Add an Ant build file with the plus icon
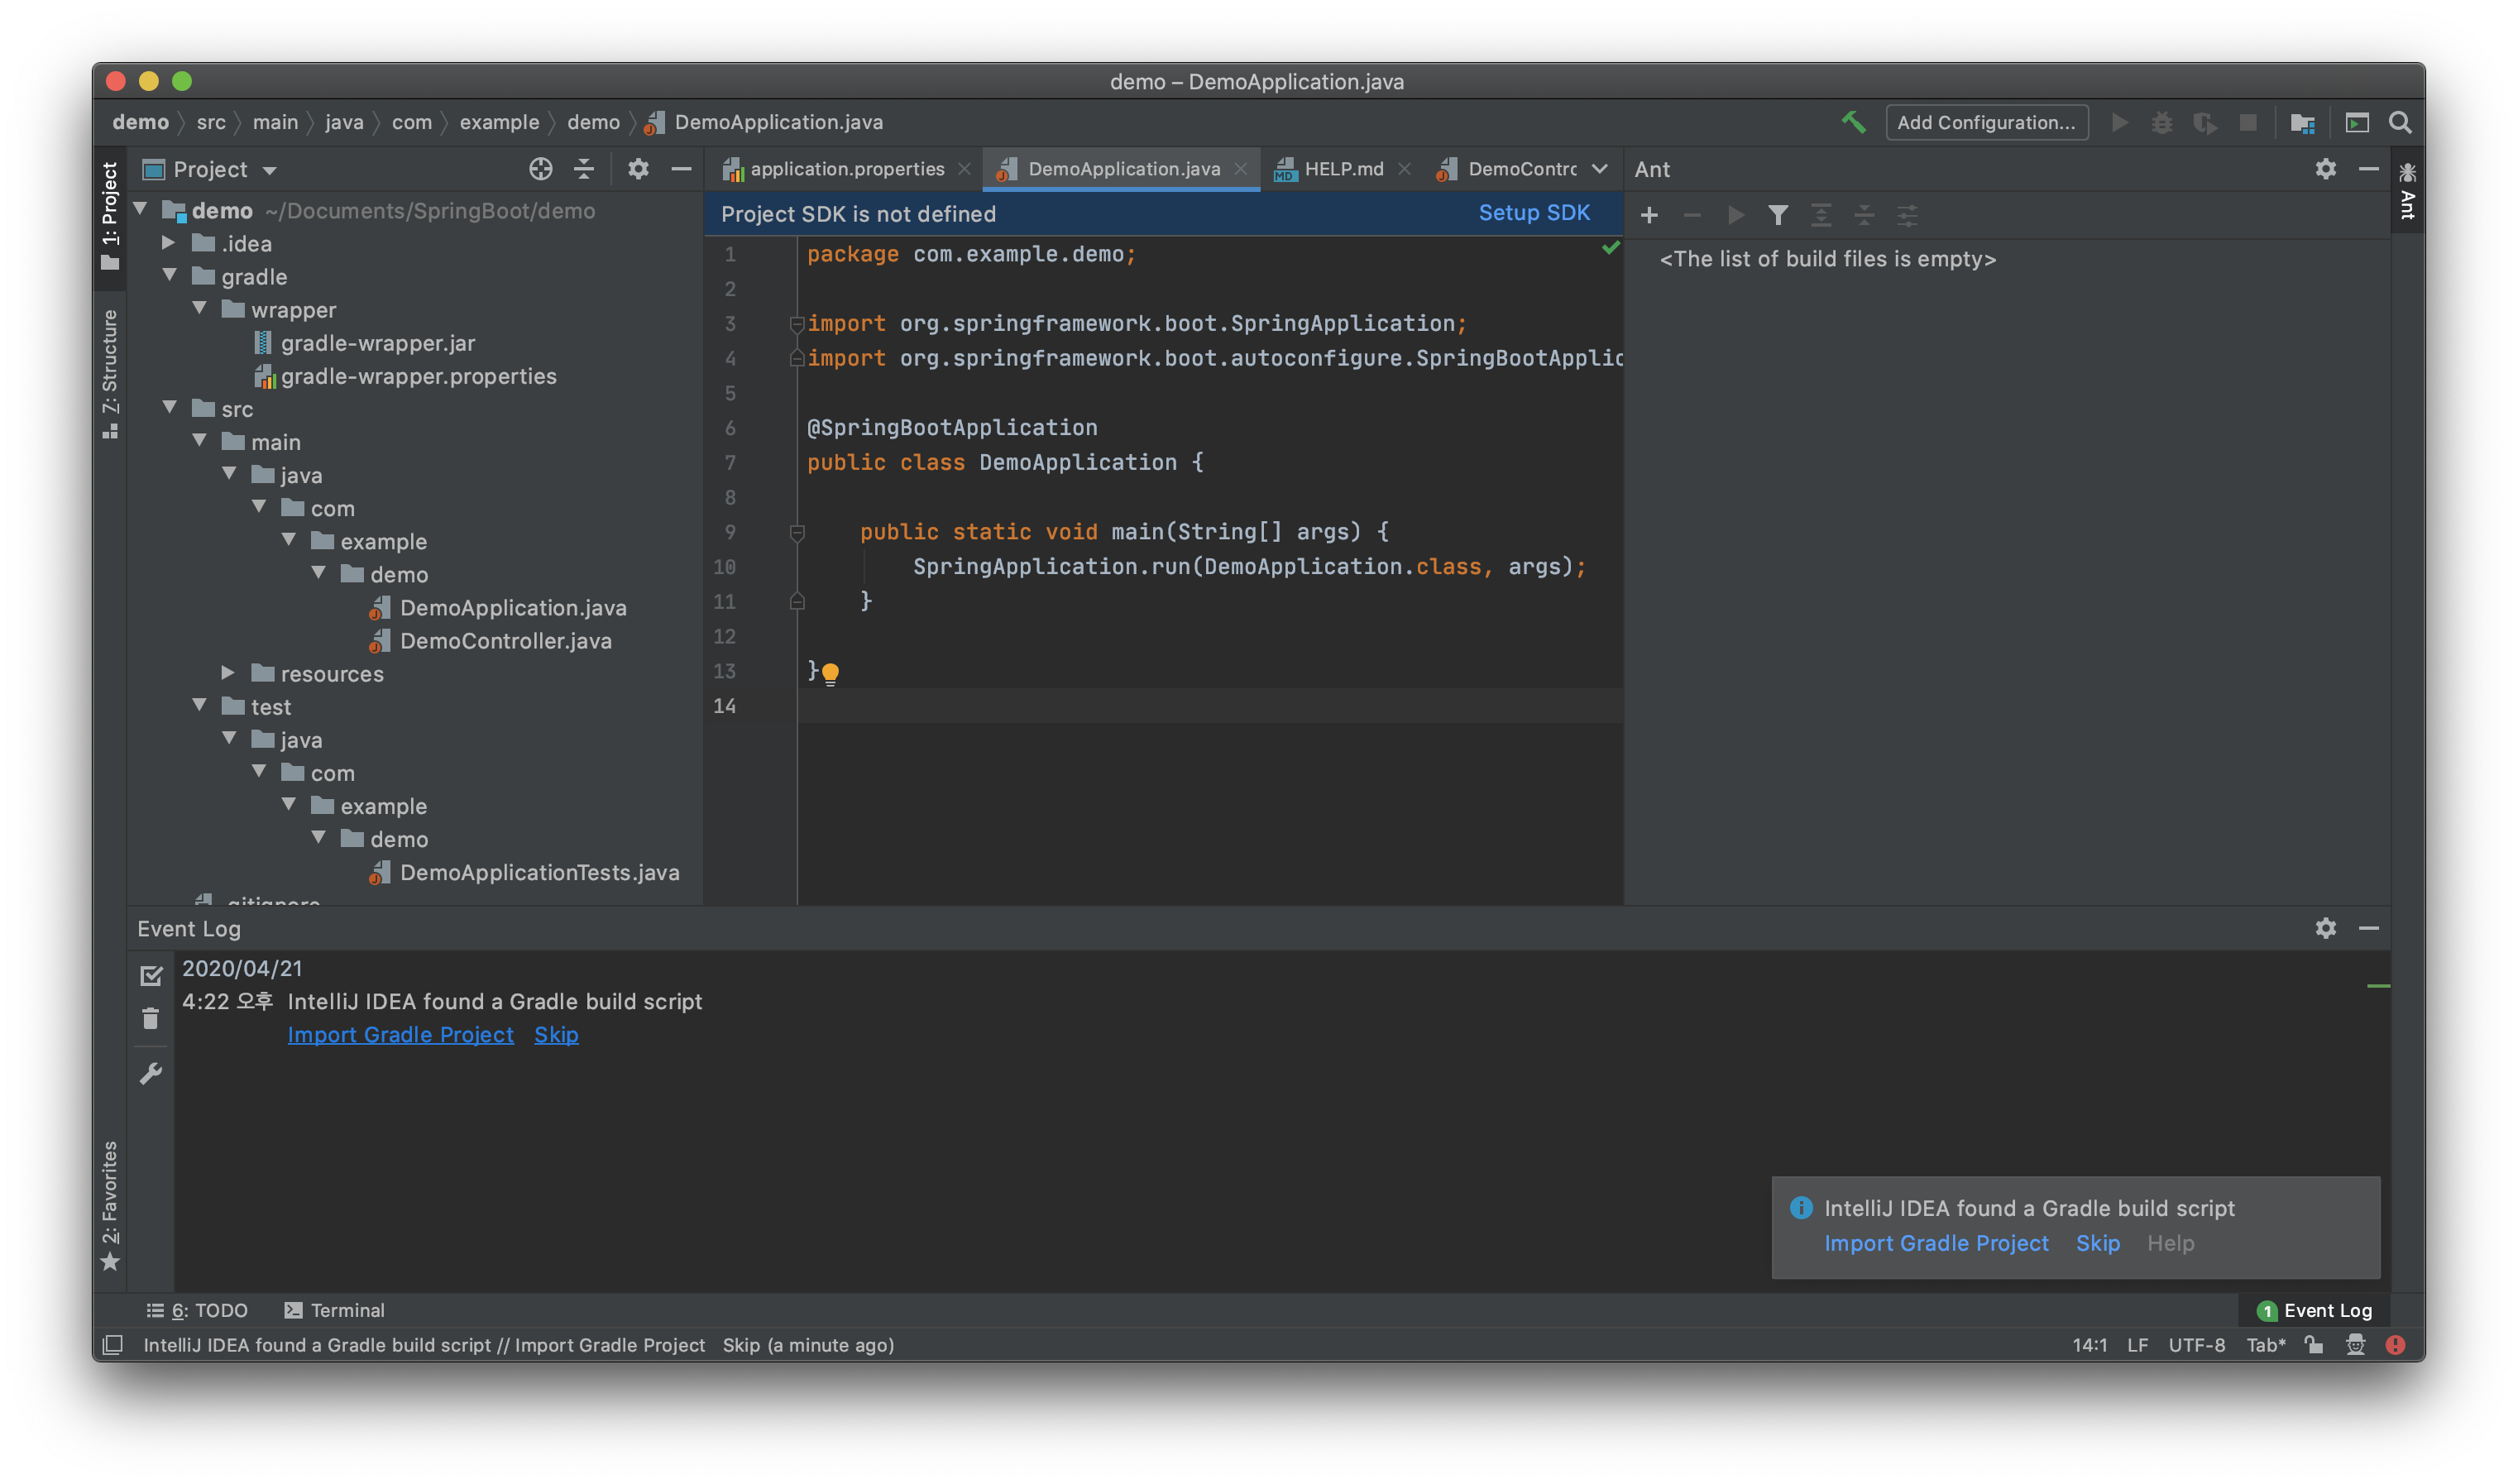2518x1484 pixels. (1649, 215)
